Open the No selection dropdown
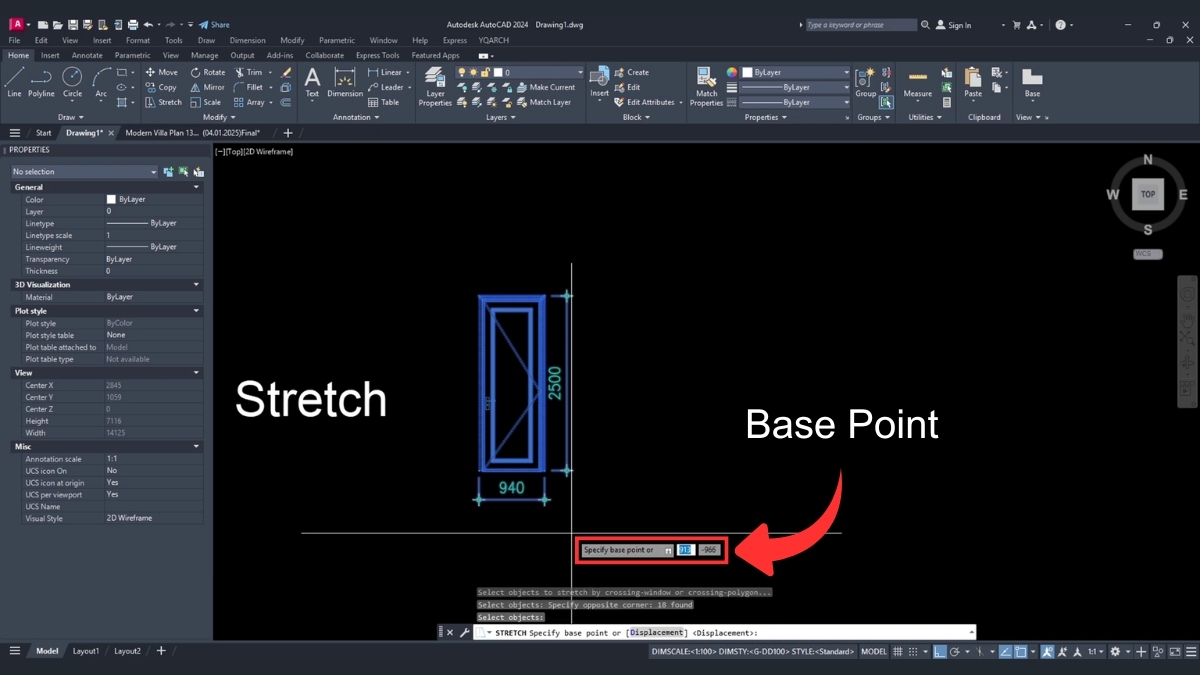 tap(84, 172)
